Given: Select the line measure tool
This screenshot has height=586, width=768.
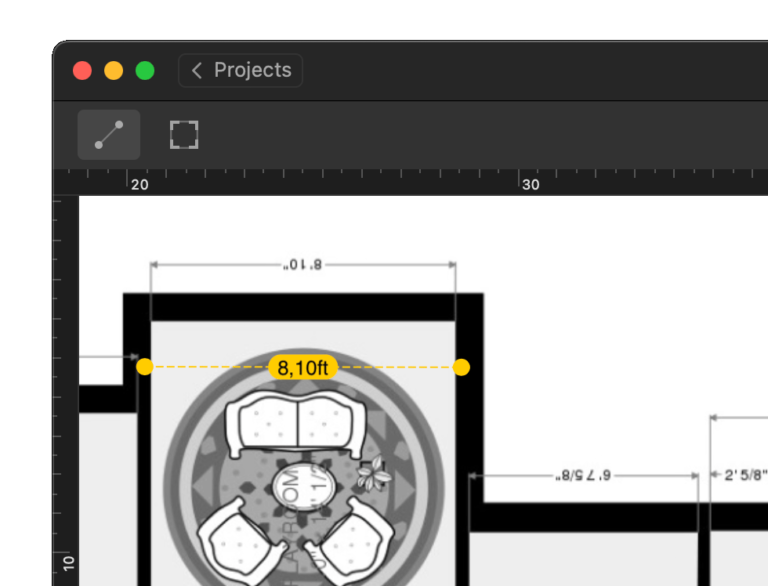Looking at the screenshot, I should pyautogui.click(x=109, y=135).
